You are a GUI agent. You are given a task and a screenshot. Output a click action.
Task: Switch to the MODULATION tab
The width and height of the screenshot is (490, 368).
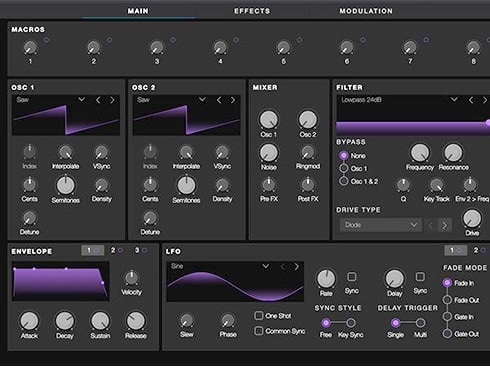pos(366,11)
